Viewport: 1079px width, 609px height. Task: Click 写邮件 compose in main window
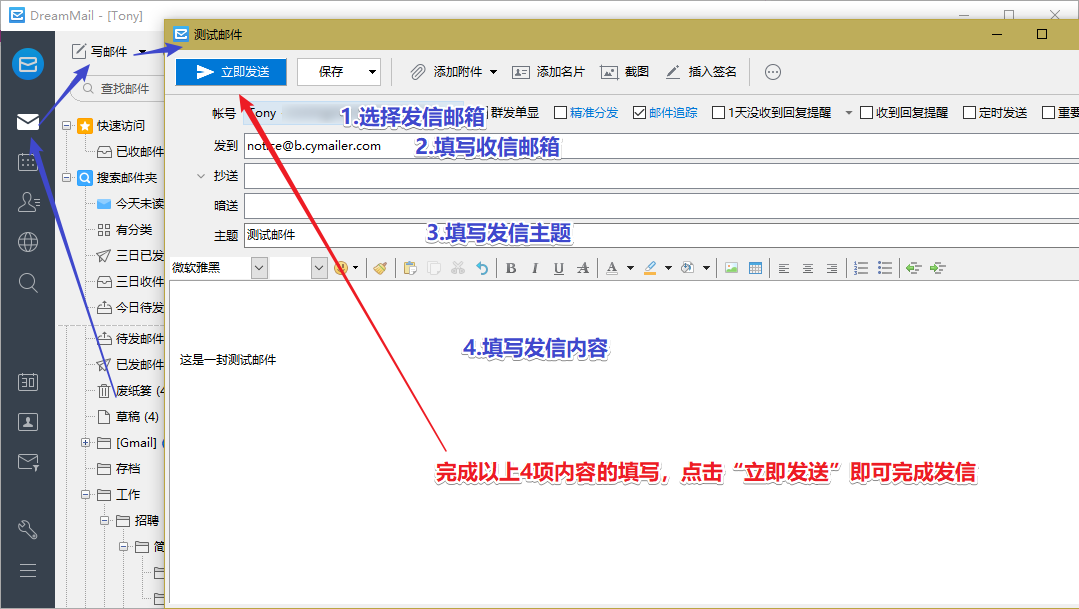click(100, 52)
